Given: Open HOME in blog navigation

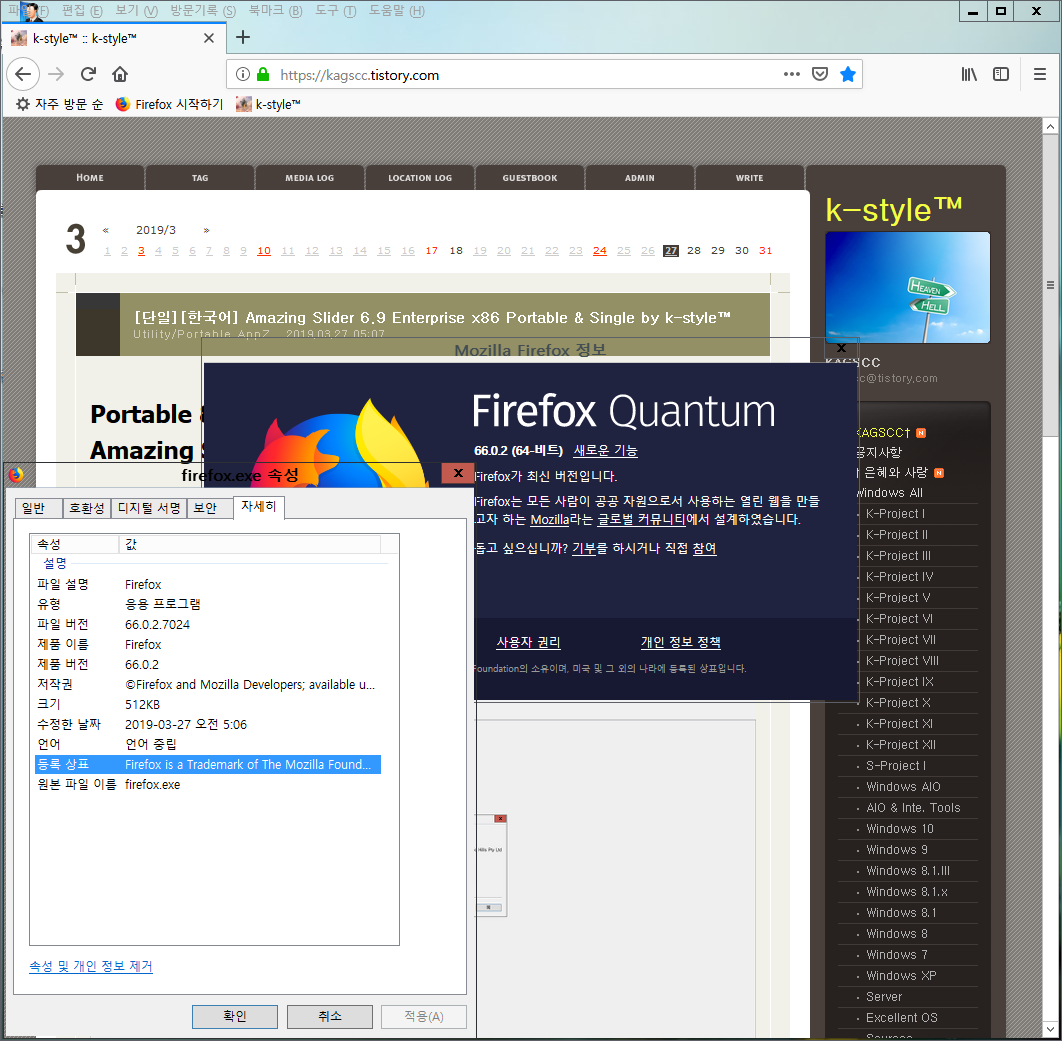Looking at the screenshot, I should (90, 177).
